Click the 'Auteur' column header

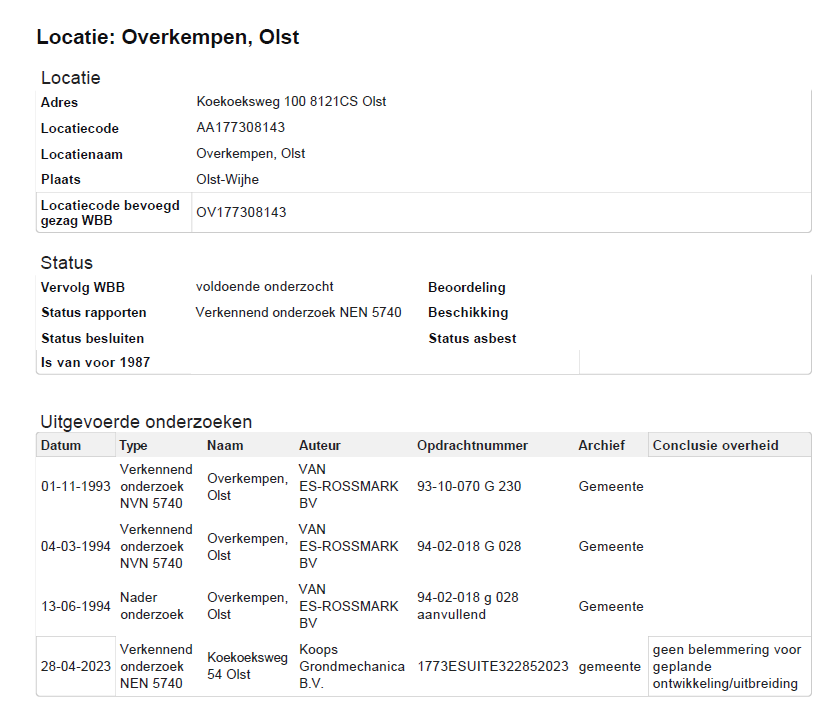(x=320, y=445)
